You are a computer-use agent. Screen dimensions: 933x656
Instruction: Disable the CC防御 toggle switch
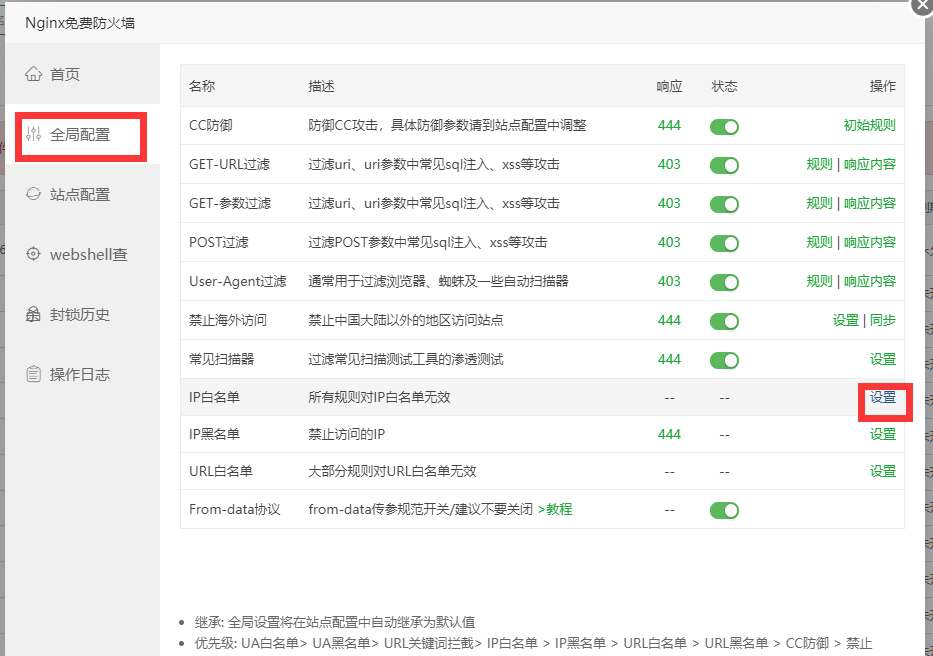coord(724,127)
